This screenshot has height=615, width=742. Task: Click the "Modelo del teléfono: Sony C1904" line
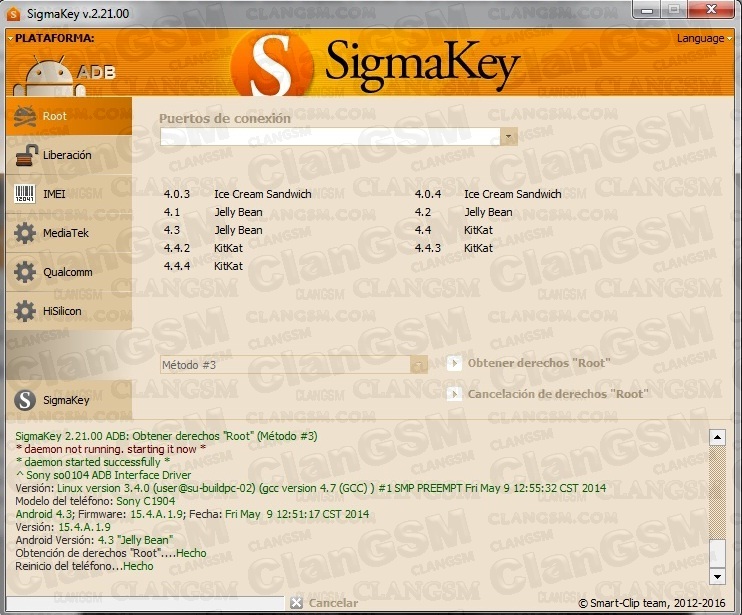click(x=95, y=501)
